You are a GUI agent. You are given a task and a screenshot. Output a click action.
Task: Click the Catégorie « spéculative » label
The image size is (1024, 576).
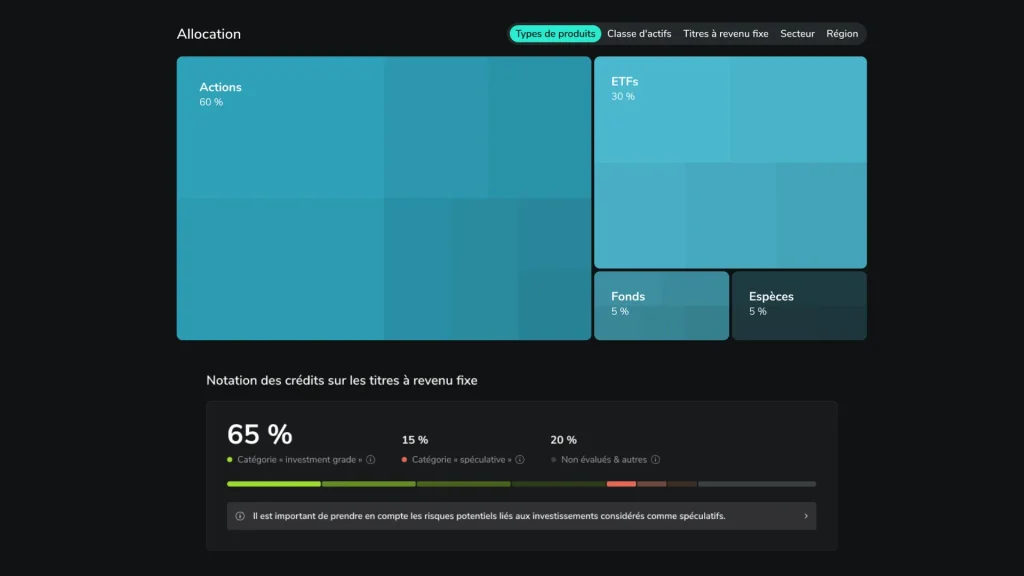[x=462, y=460]
